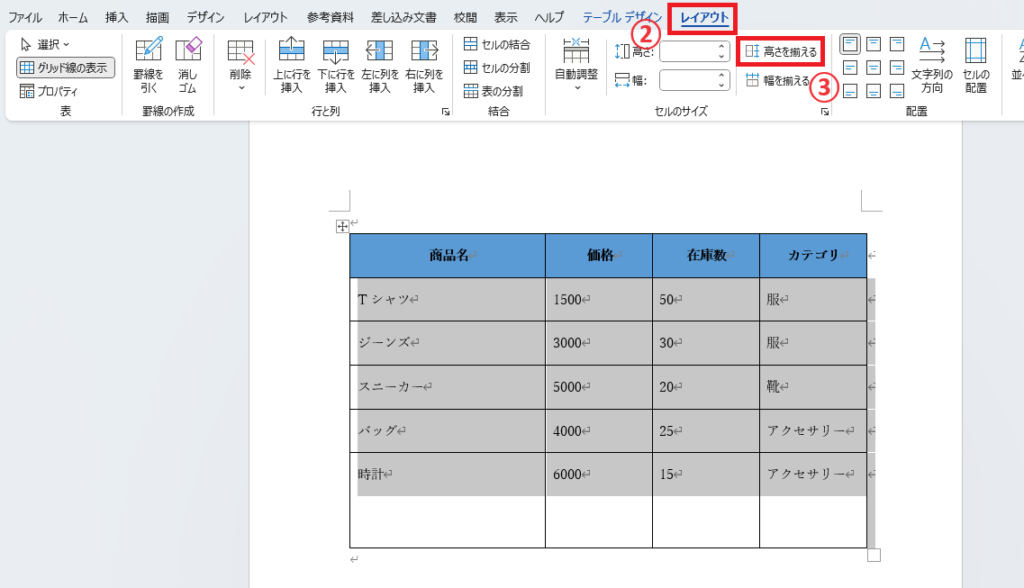Increase column width with up spinner
The width and height of the screenshot is (1024, 588).
point(721,76)
